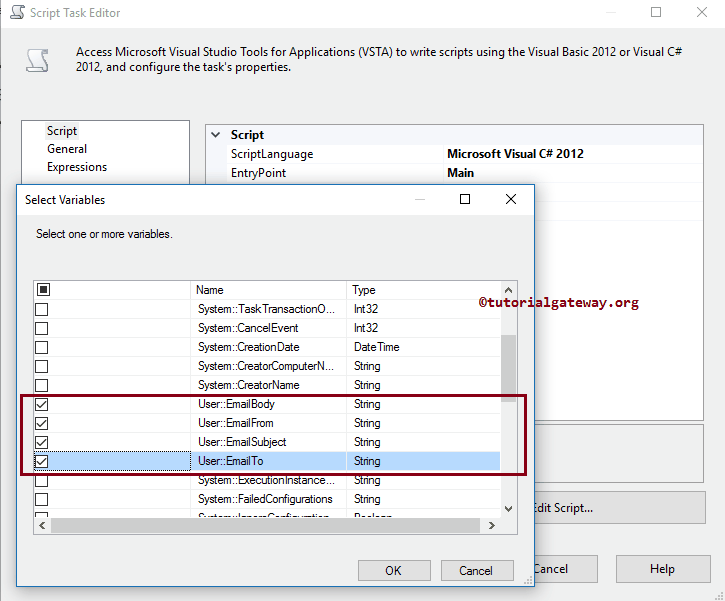The width and height of the screenshot is (725, 601).
Task: Click the Edit Script... button
Action: coord(620,508)
